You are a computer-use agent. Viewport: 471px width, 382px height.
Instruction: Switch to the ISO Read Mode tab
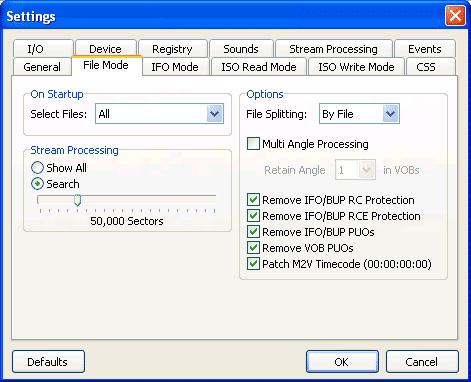coord(259,67)
